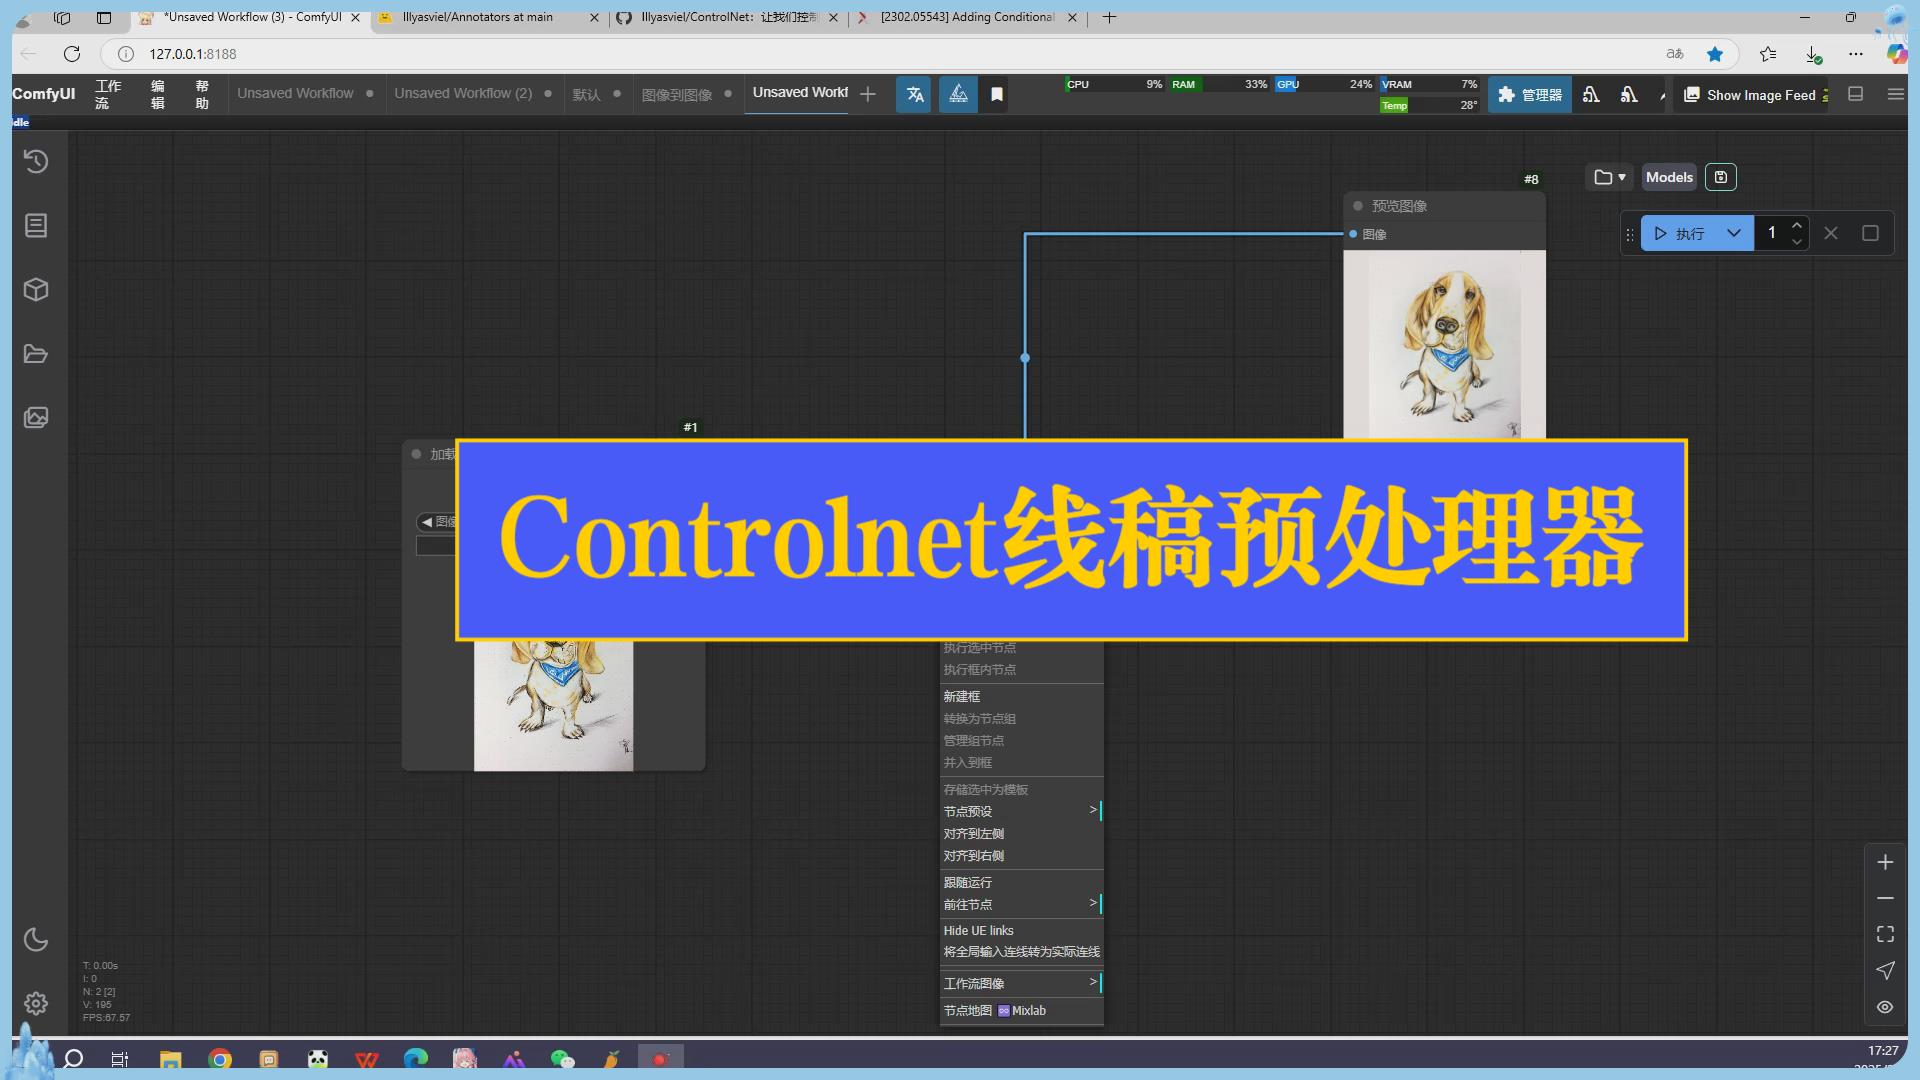1920x1080 pixels.
Task: Select 节点地图 Mixlab menu entry
Action: (1021, 1010)
